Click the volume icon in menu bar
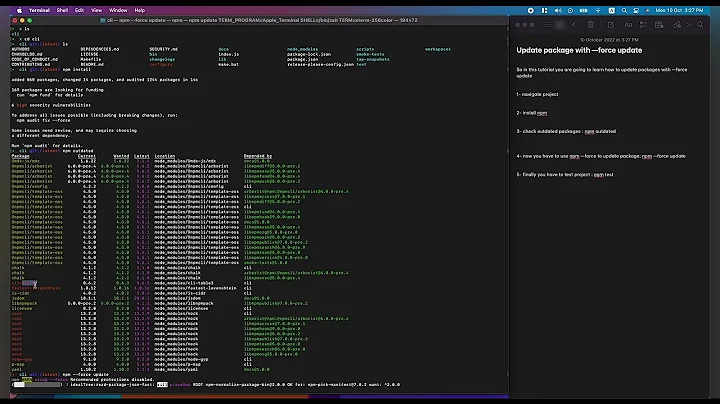Image resolution: width=720 pixels, height=404 pixels. [558, 10]
